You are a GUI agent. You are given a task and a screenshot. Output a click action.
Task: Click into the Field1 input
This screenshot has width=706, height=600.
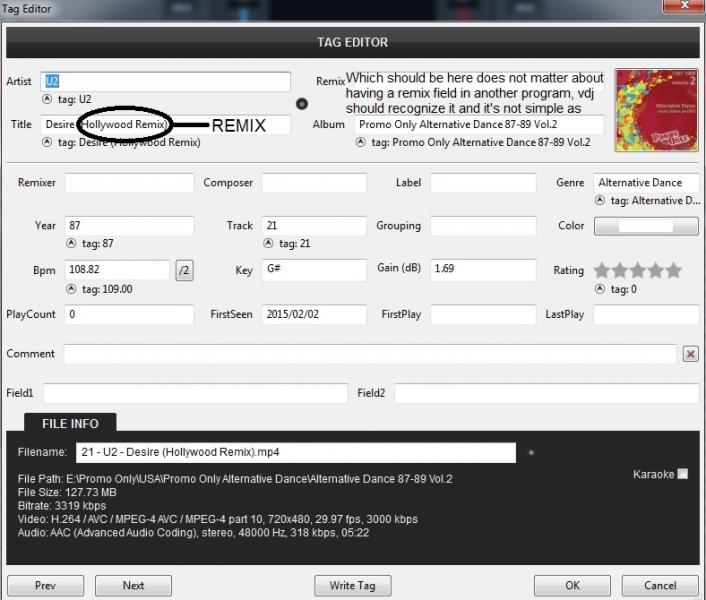pos(195,393)
